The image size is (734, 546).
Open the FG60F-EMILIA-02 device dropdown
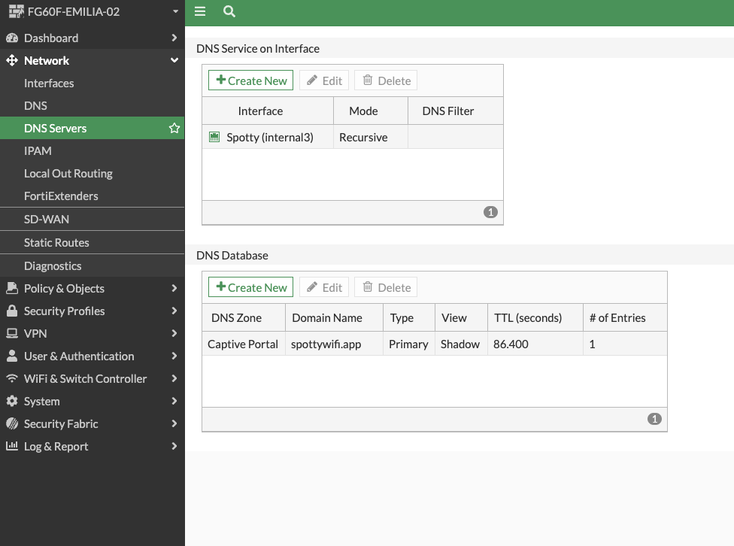point(176,11)
